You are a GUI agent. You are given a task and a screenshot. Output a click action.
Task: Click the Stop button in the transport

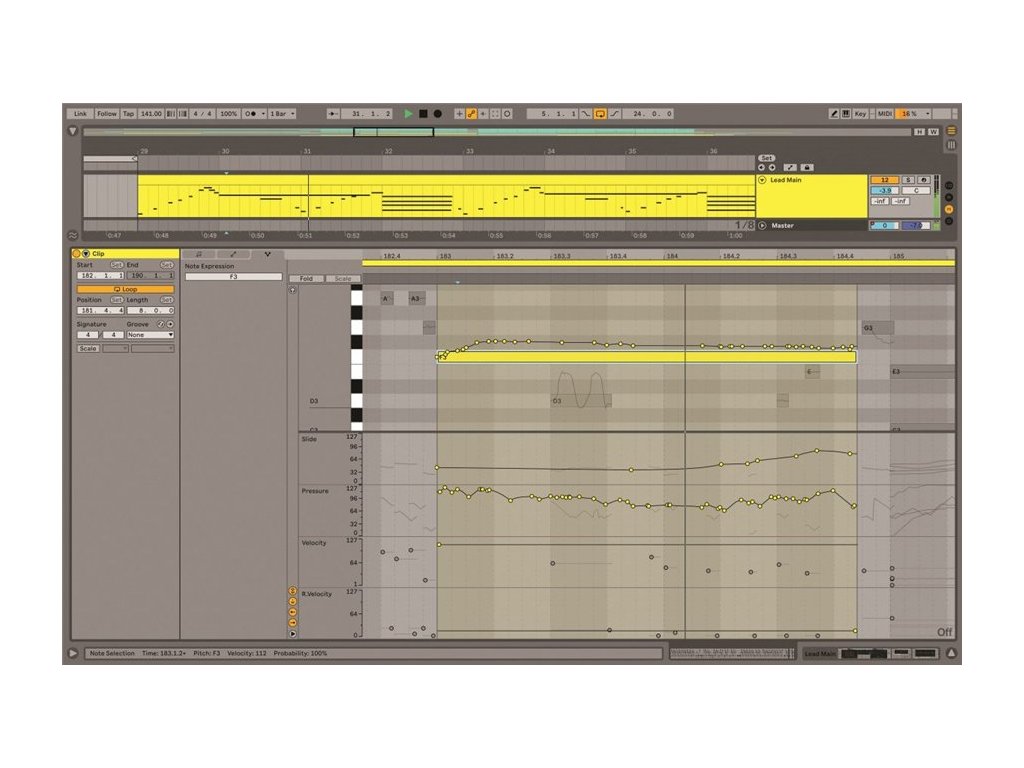click(423, 114)
